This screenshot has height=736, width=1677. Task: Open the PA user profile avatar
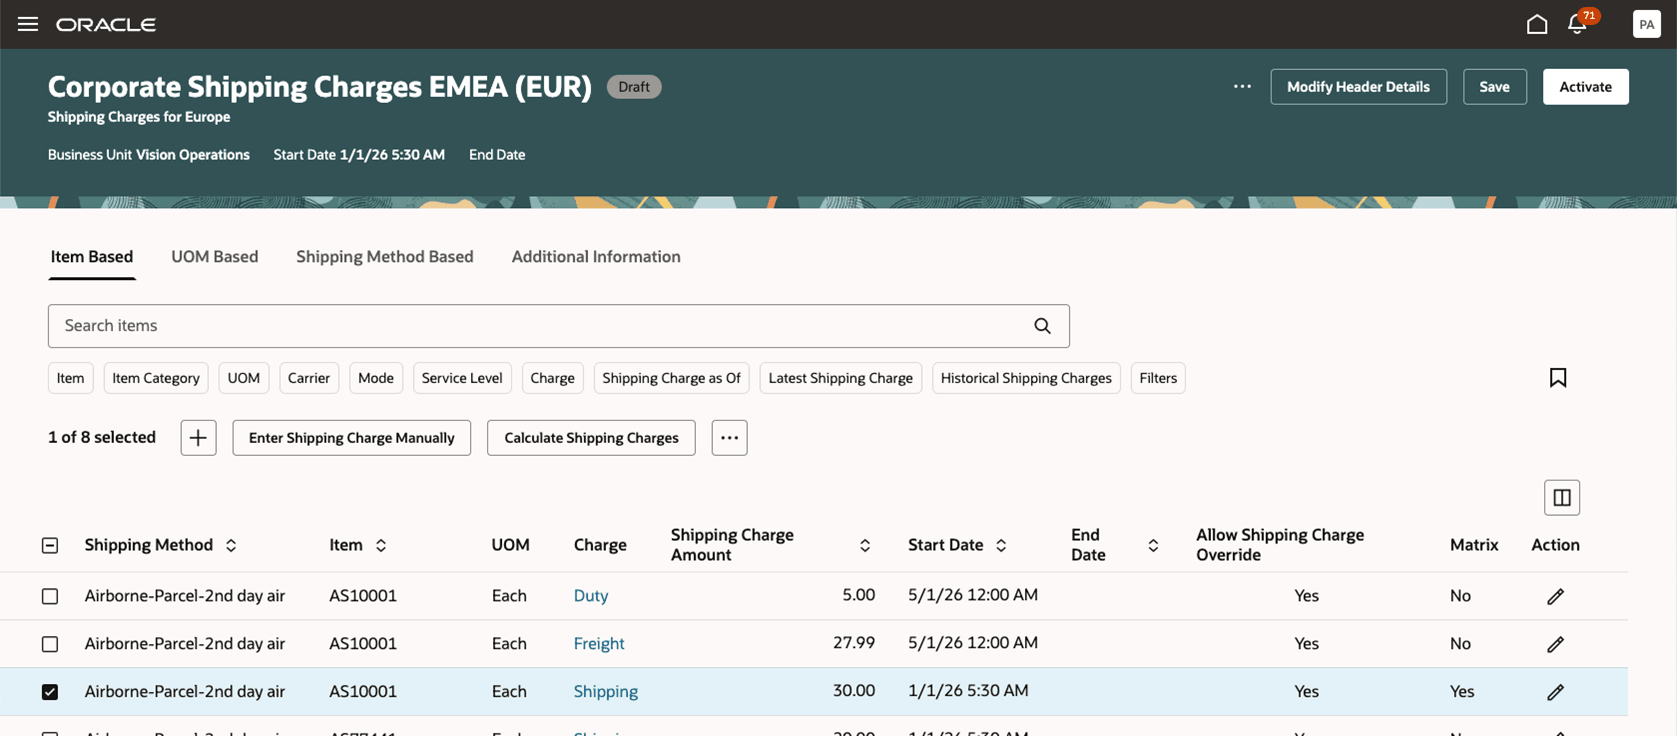pyautogui.click(x=1646, y=24)
